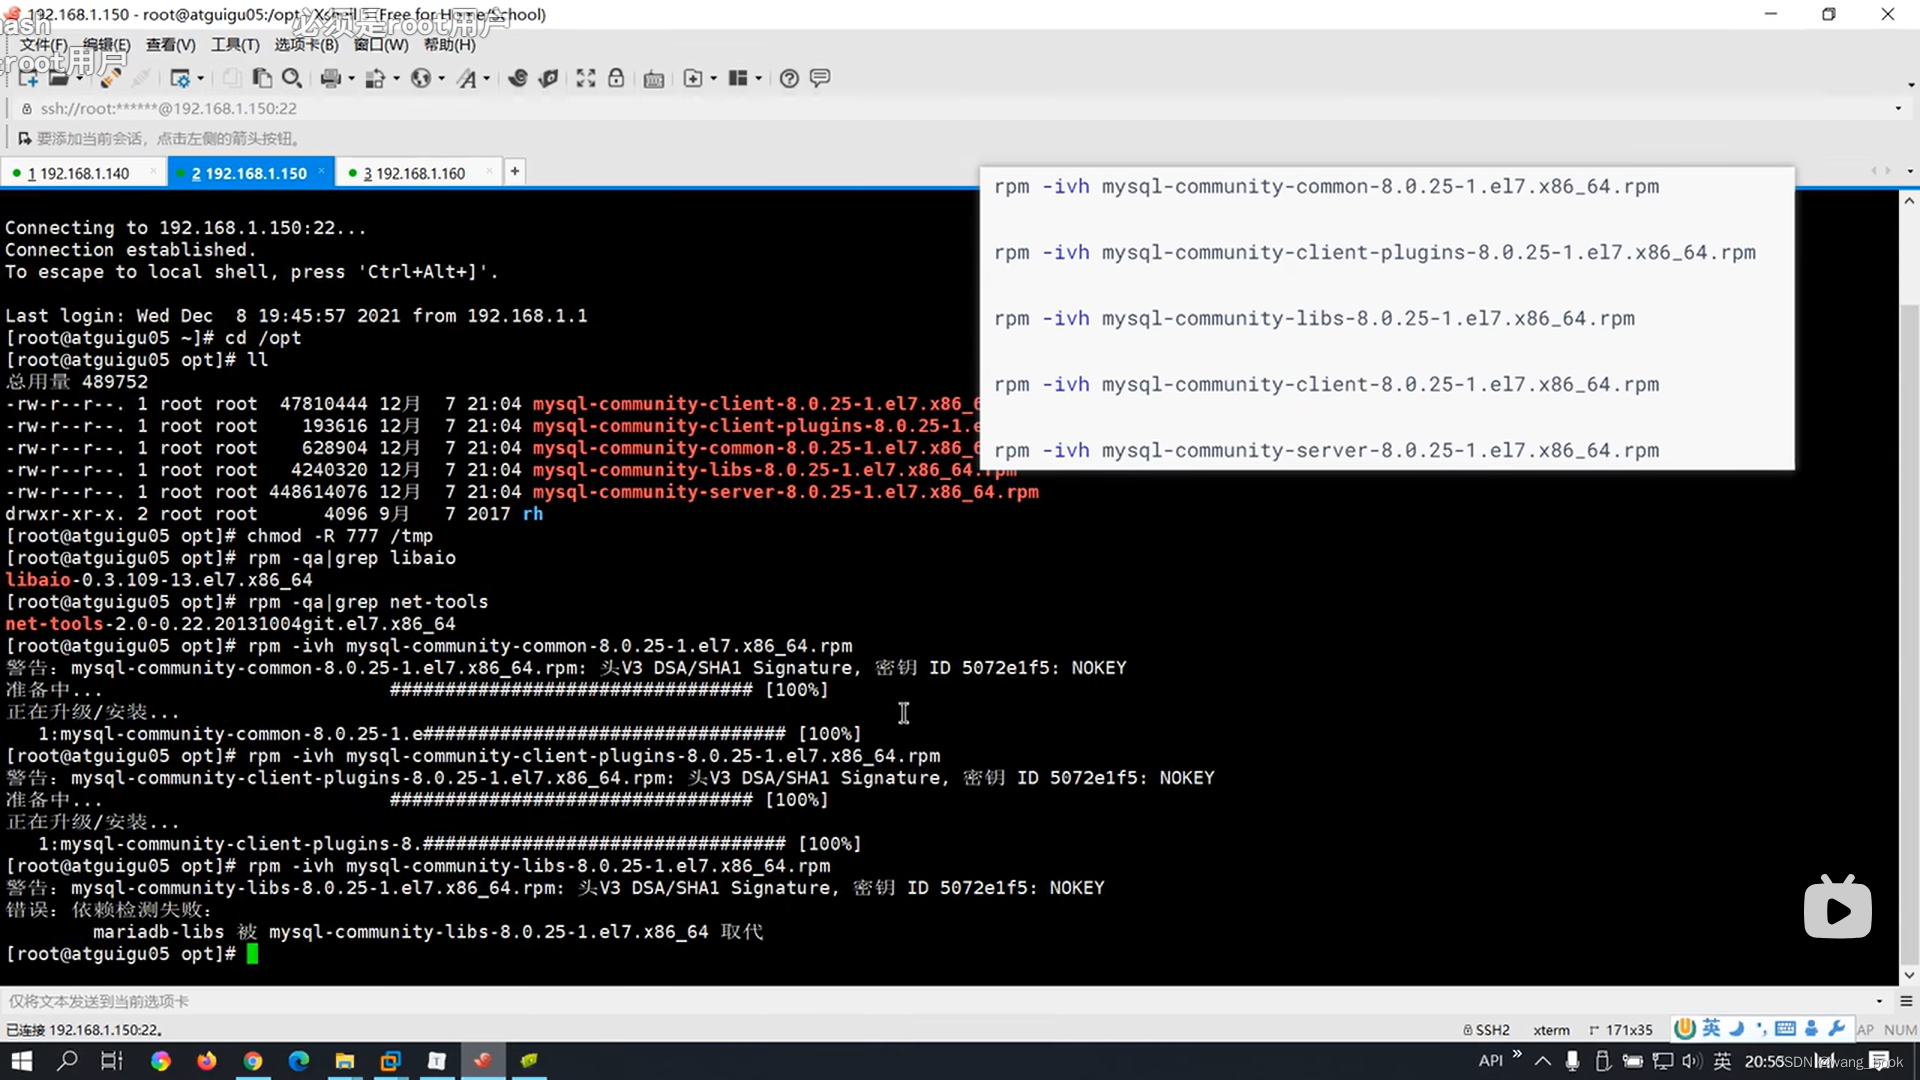Click the Find magnifier icon in toolbar
Screen dimensions: 1920x1080
(x=292, y=78)
